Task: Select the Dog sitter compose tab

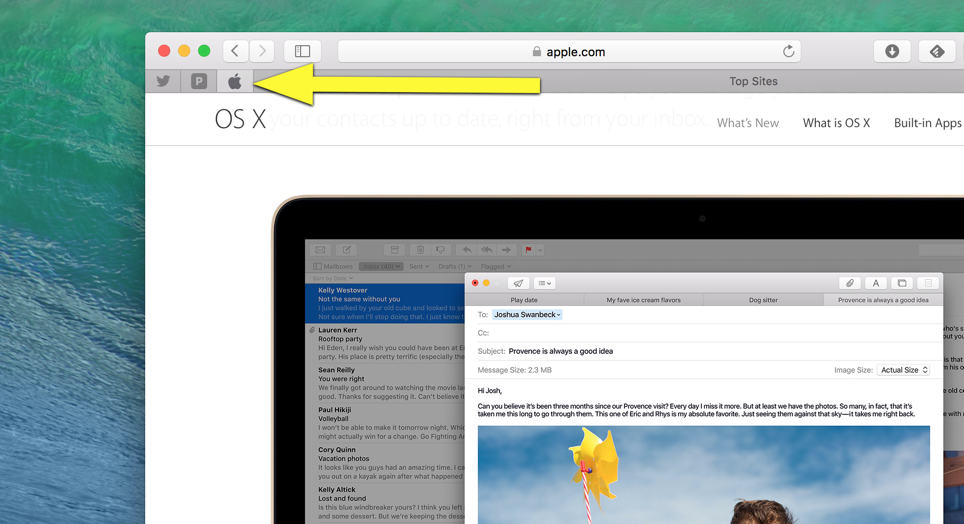Action: pyautogui.click(x=763, y=300)
